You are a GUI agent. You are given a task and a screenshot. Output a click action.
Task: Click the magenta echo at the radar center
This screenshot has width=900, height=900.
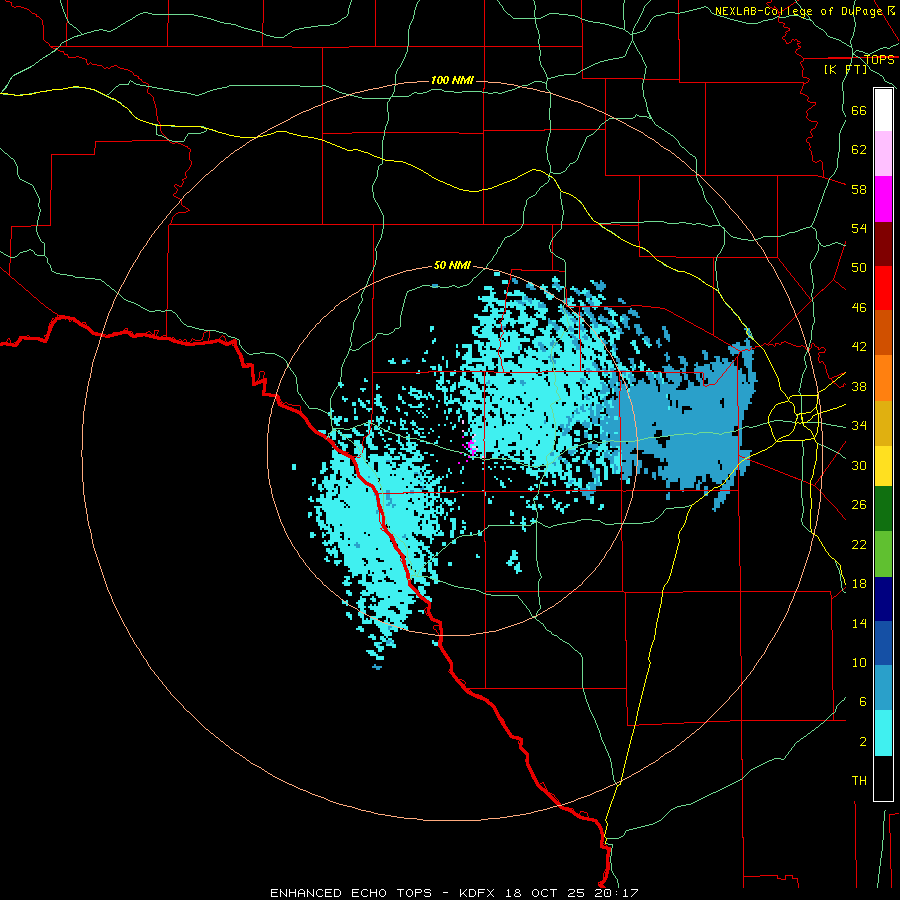pos(471,447)
